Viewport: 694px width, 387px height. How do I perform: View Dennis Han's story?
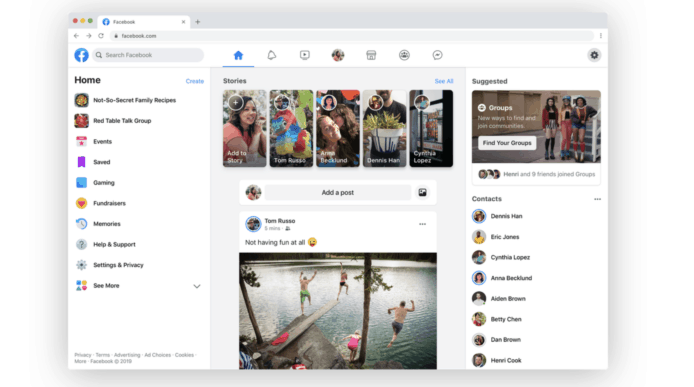click(384, 128)
